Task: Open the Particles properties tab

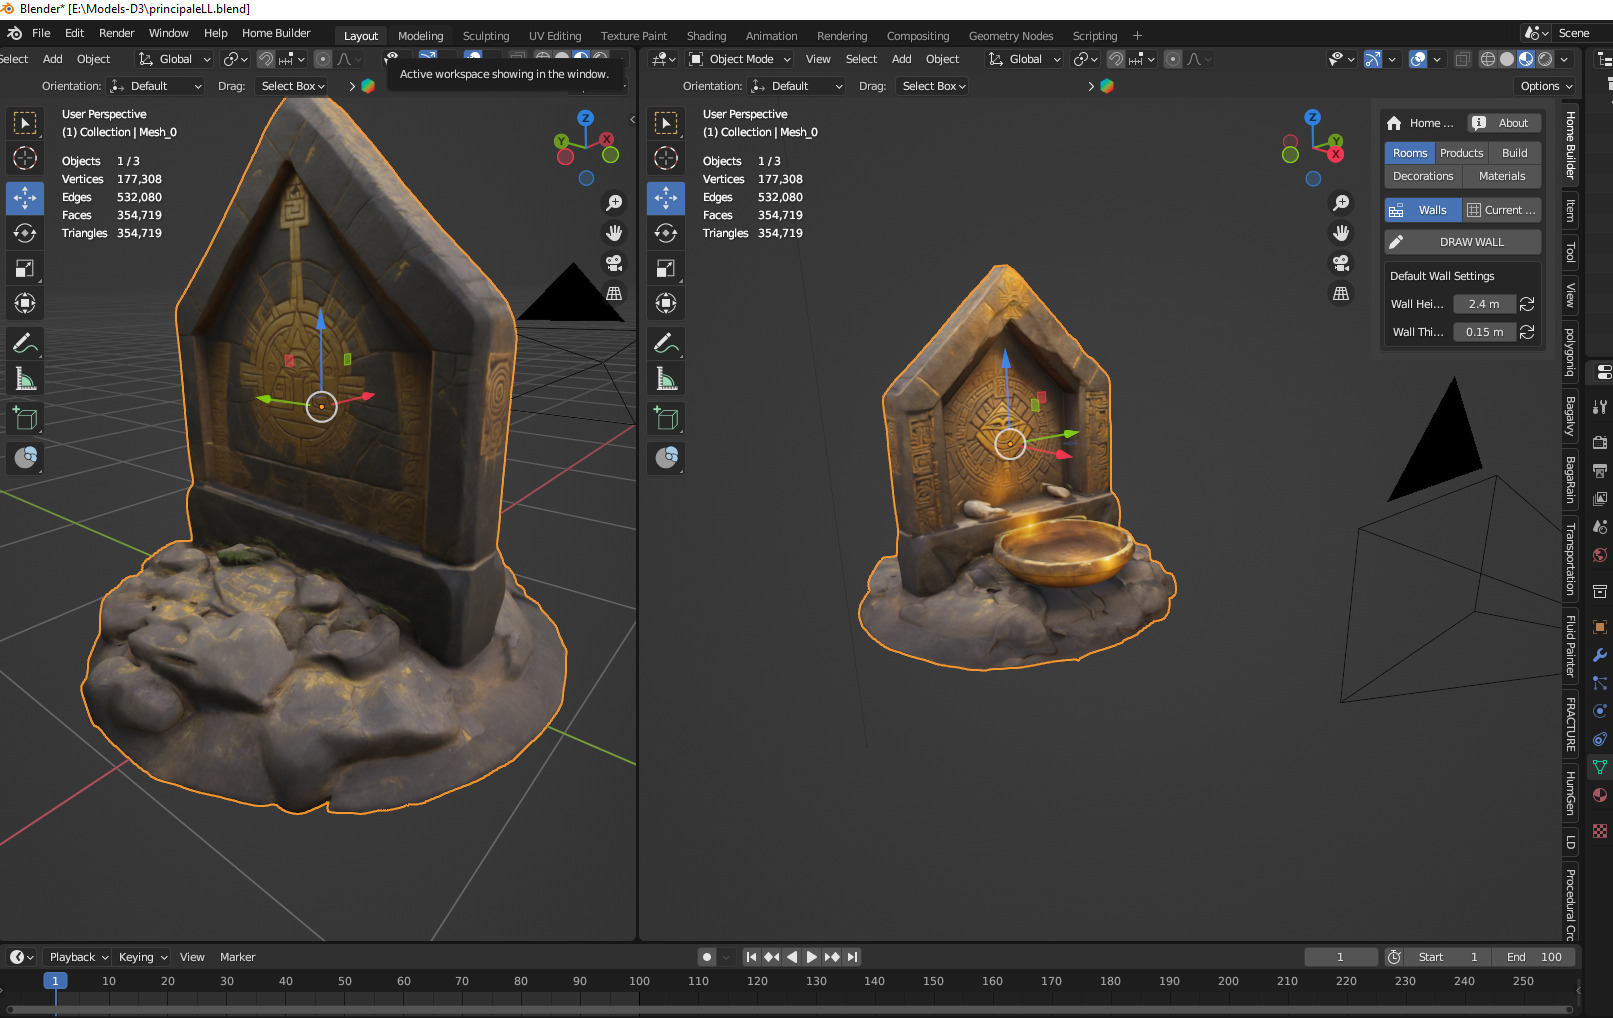Action: tap(1600, 683)
